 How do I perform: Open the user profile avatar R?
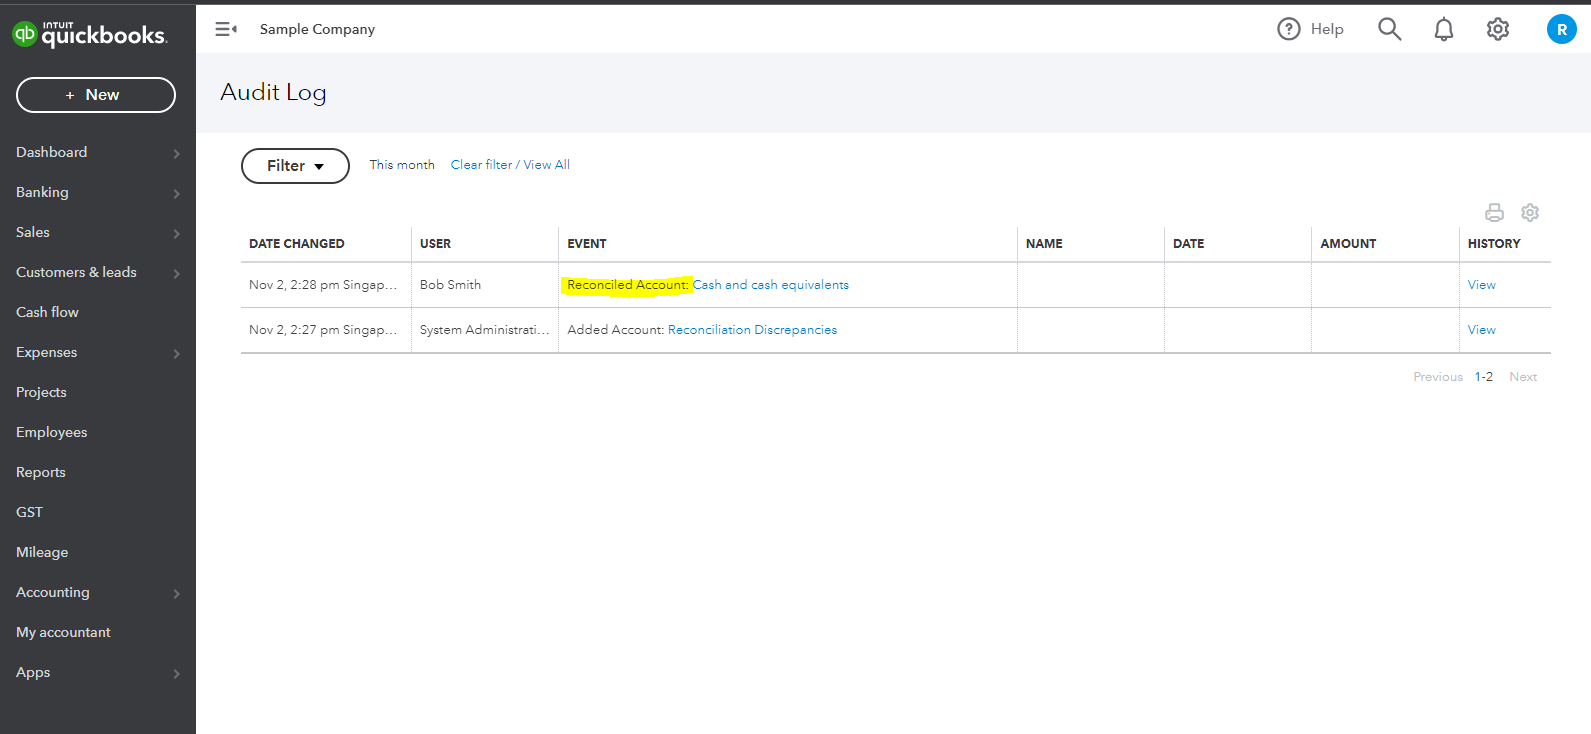point(1561,29)
